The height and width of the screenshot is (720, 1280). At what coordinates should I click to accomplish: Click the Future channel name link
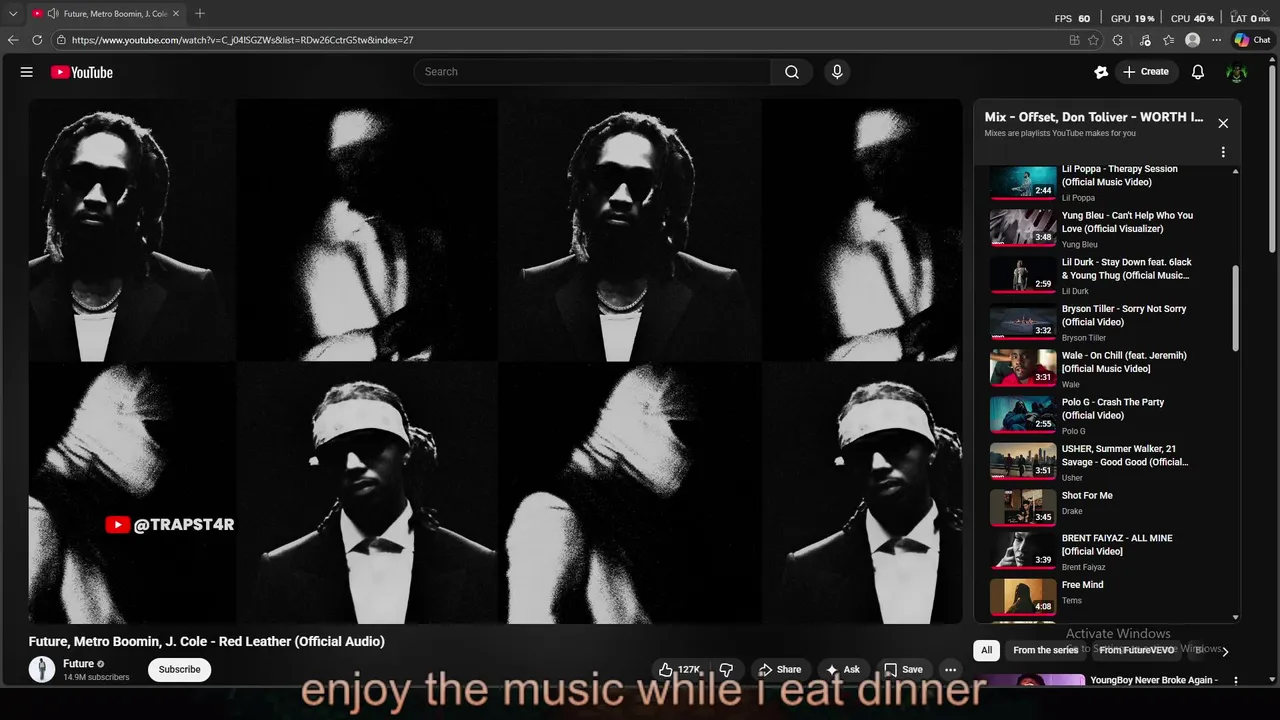tap(78, 663)
